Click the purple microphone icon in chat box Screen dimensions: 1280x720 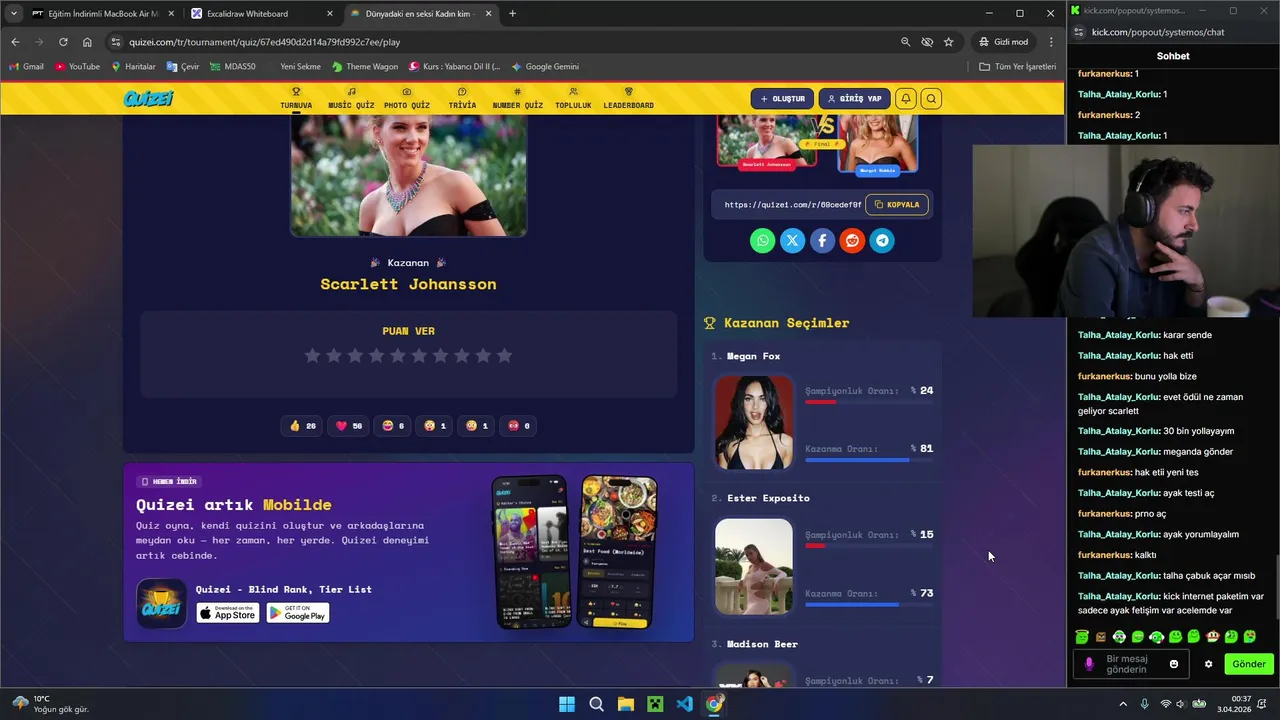(1089, 664)
